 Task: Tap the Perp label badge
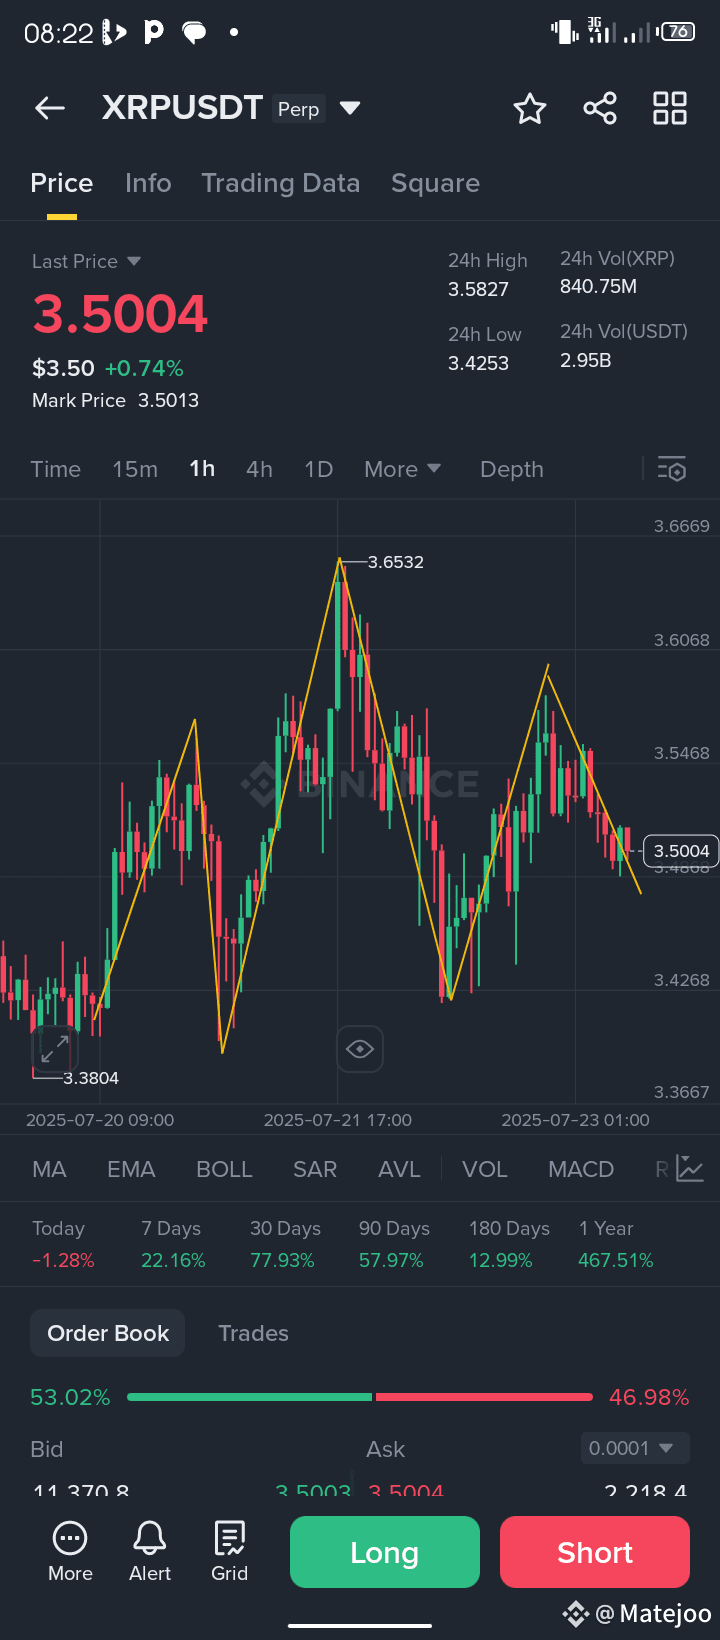pyautogui.click(x=299, y=109)
